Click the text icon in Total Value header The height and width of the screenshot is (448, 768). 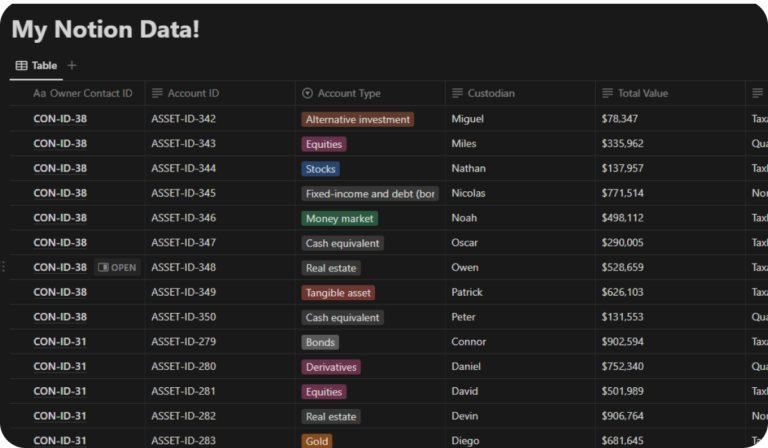[607, 94]
